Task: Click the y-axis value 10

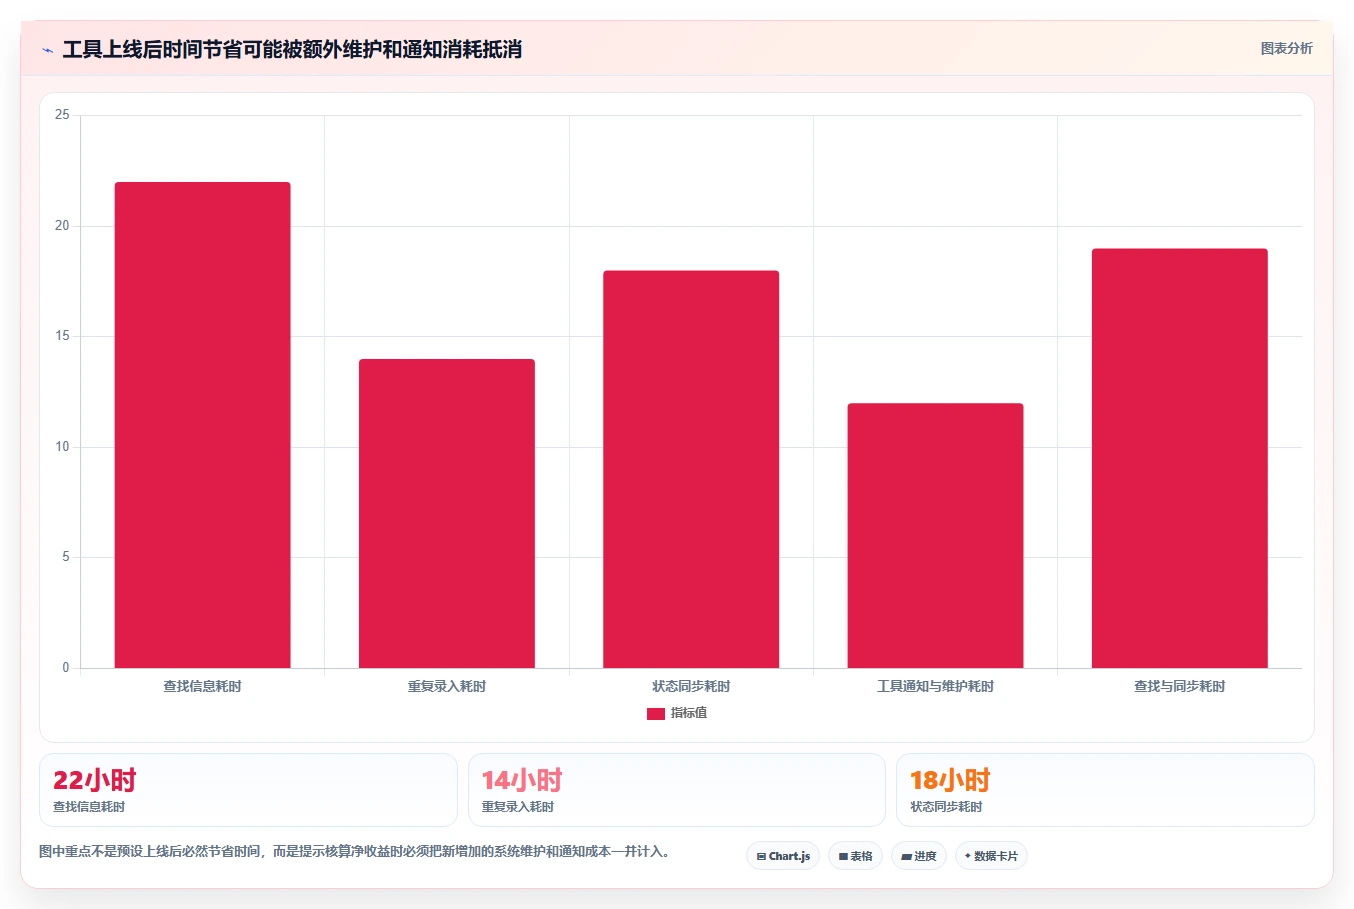Action: pyautogui.click(x=62, y=447)
